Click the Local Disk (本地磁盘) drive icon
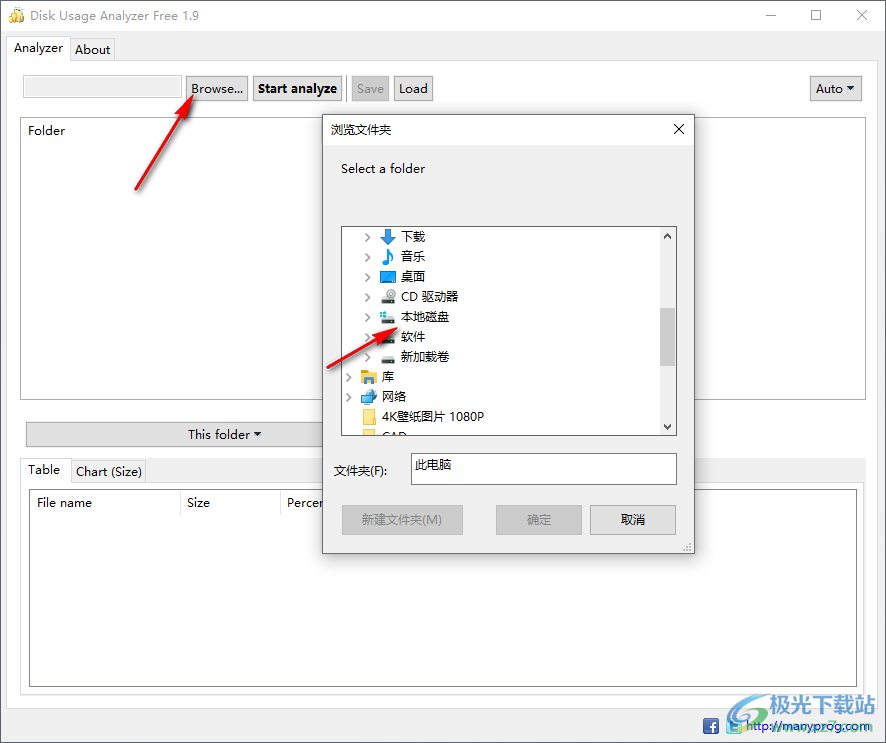This screenshot has height=743, width=886. [x=387, y=317]
